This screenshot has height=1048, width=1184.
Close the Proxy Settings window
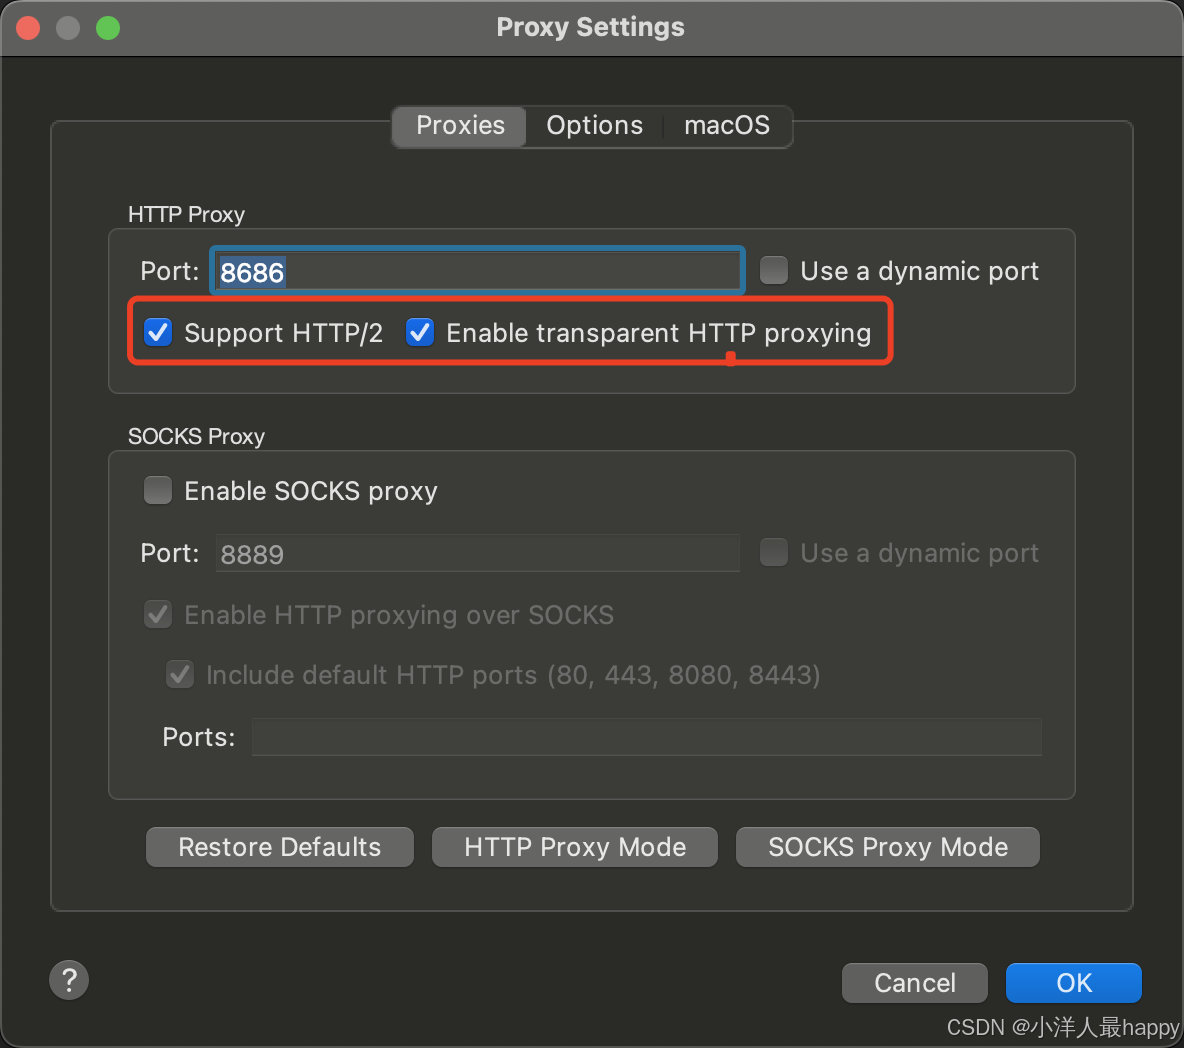(29, 28)
